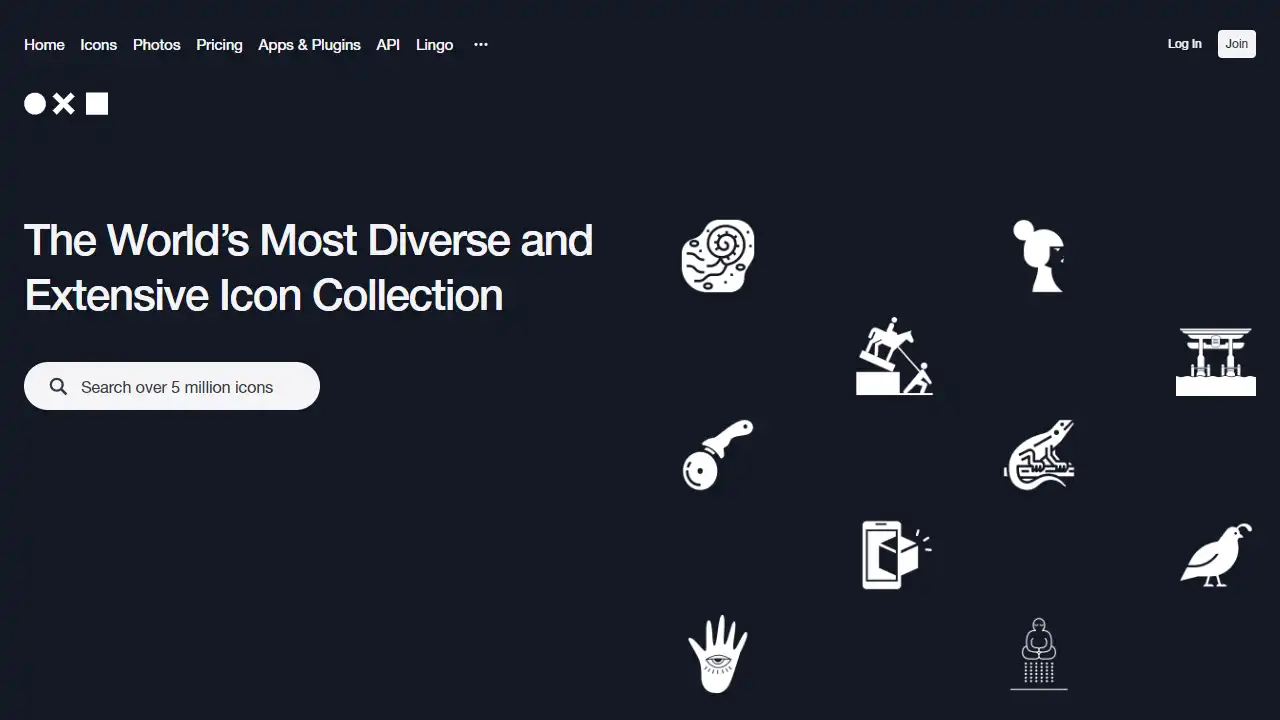This screenshot has height=720, width=1280.
Task: Navigate to the Pricing page
Action: 219,44
